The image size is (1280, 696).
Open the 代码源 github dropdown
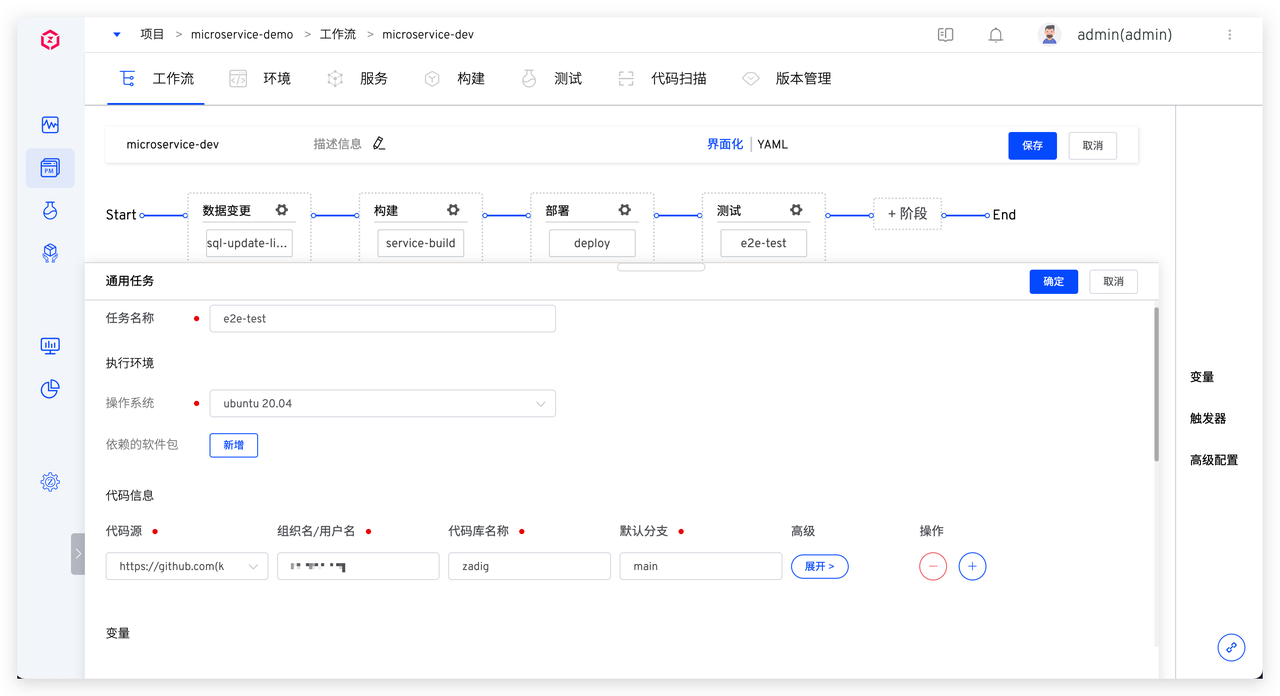[187, 566]
